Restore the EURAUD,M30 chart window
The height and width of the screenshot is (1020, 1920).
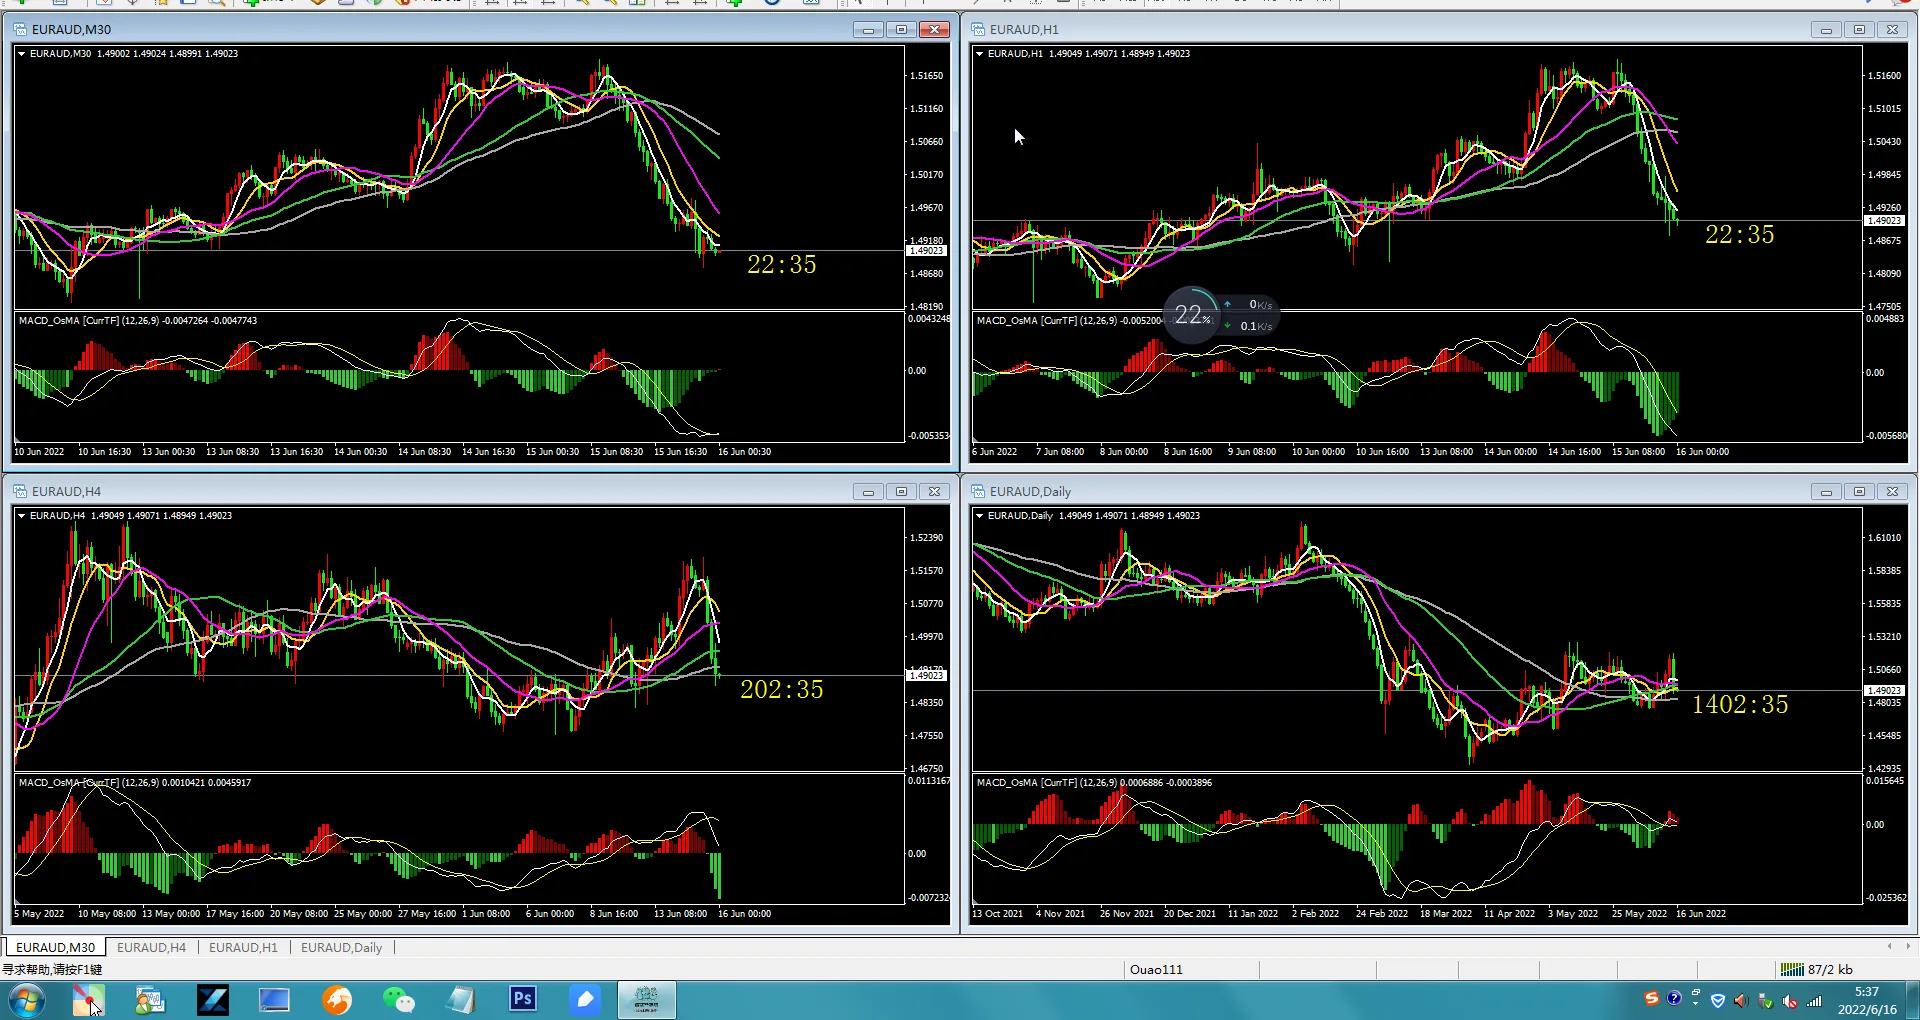(901, 30)
